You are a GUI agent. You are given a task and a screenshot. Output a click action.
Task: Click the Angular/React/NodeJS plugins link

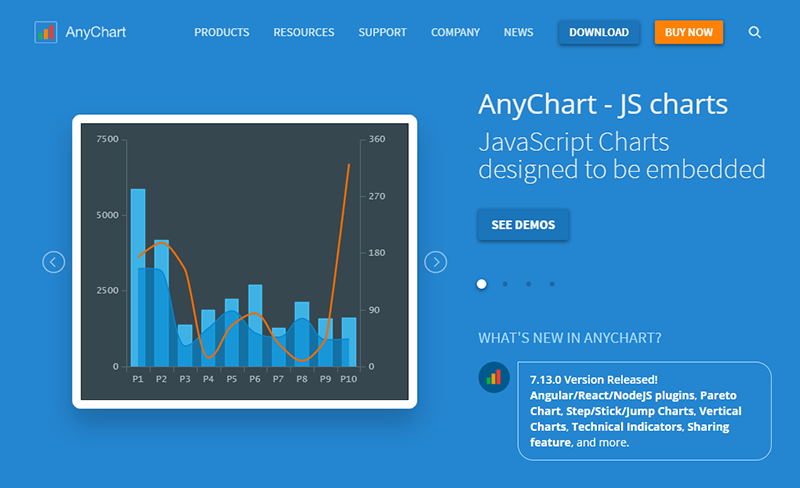click(x=612, y=396)
